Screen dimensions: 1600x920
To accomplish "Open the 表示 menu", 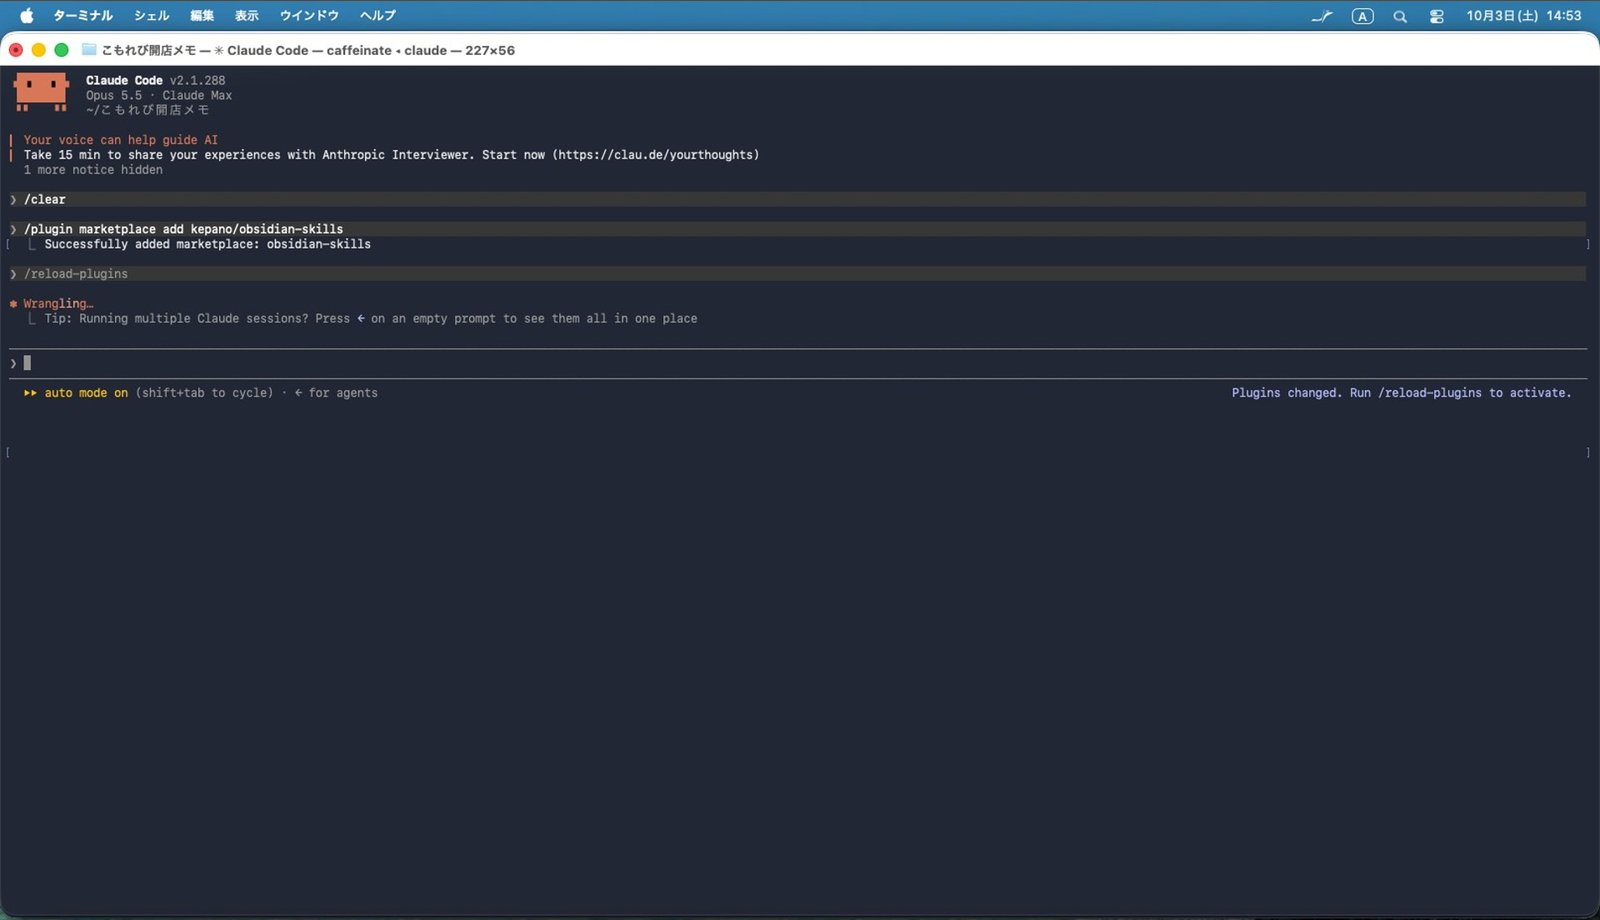I will 247,15.
